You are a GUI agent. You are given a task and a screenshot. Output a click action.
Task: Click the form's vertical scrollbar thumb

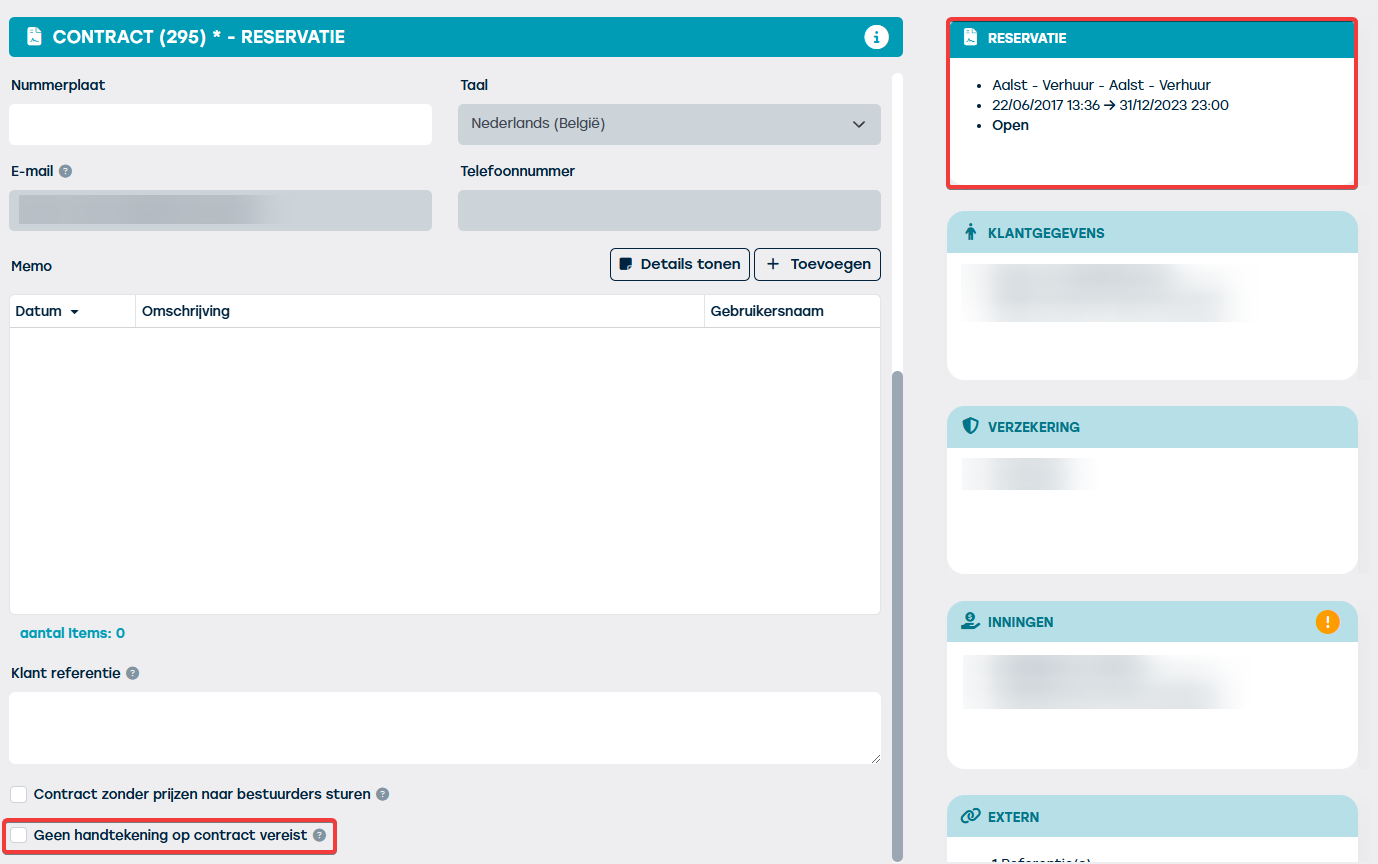[x=897, y=615]
